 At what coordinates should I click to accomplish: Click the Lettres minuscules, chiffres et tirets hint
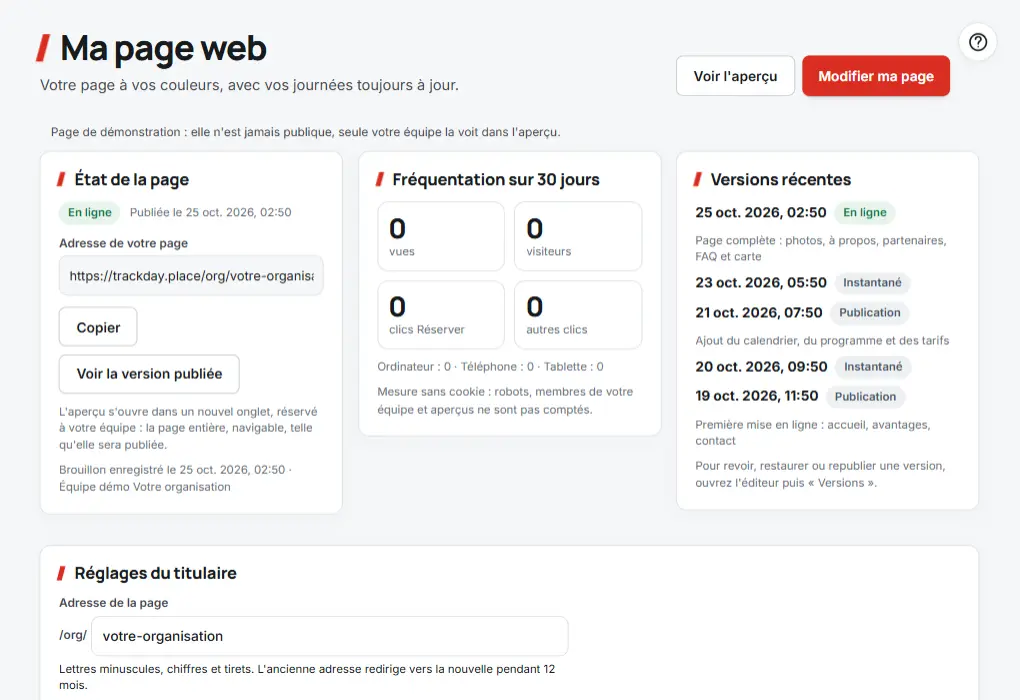coord(307,677)
